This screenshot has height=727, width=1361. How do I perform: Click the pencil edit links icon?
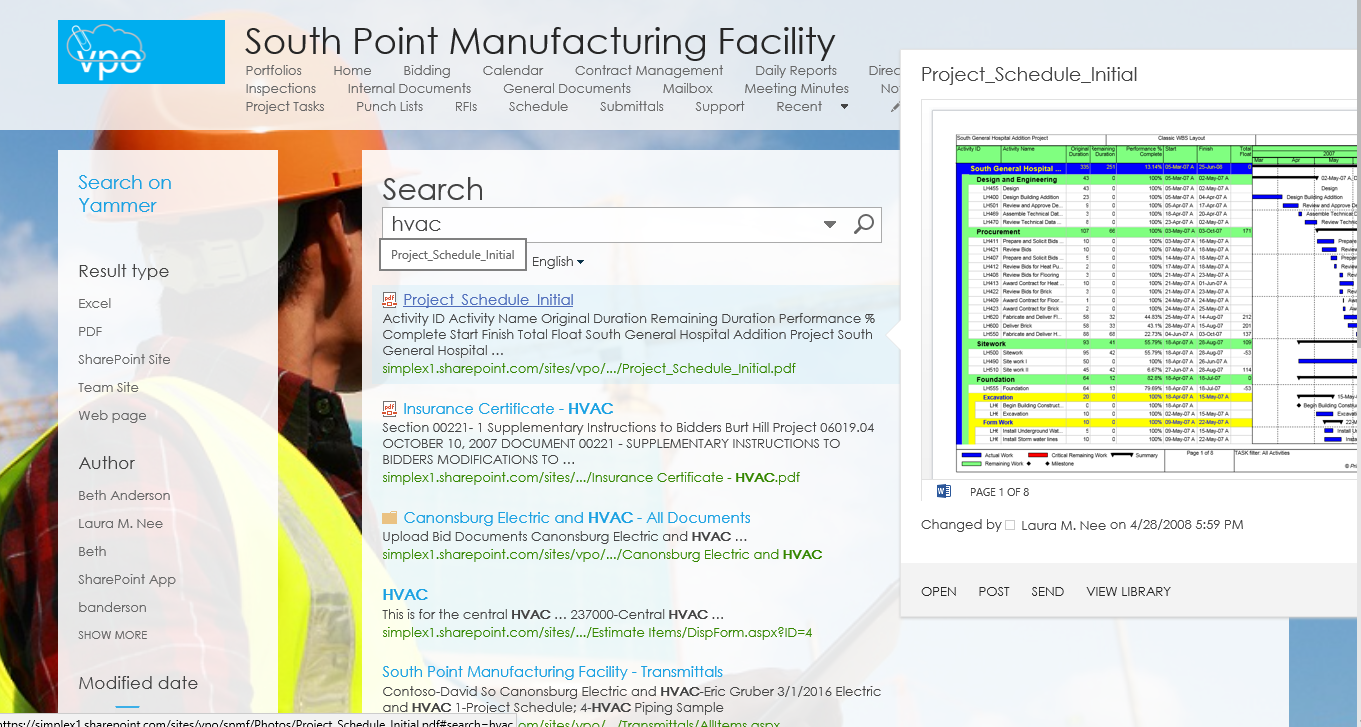[x=895, y=107]
